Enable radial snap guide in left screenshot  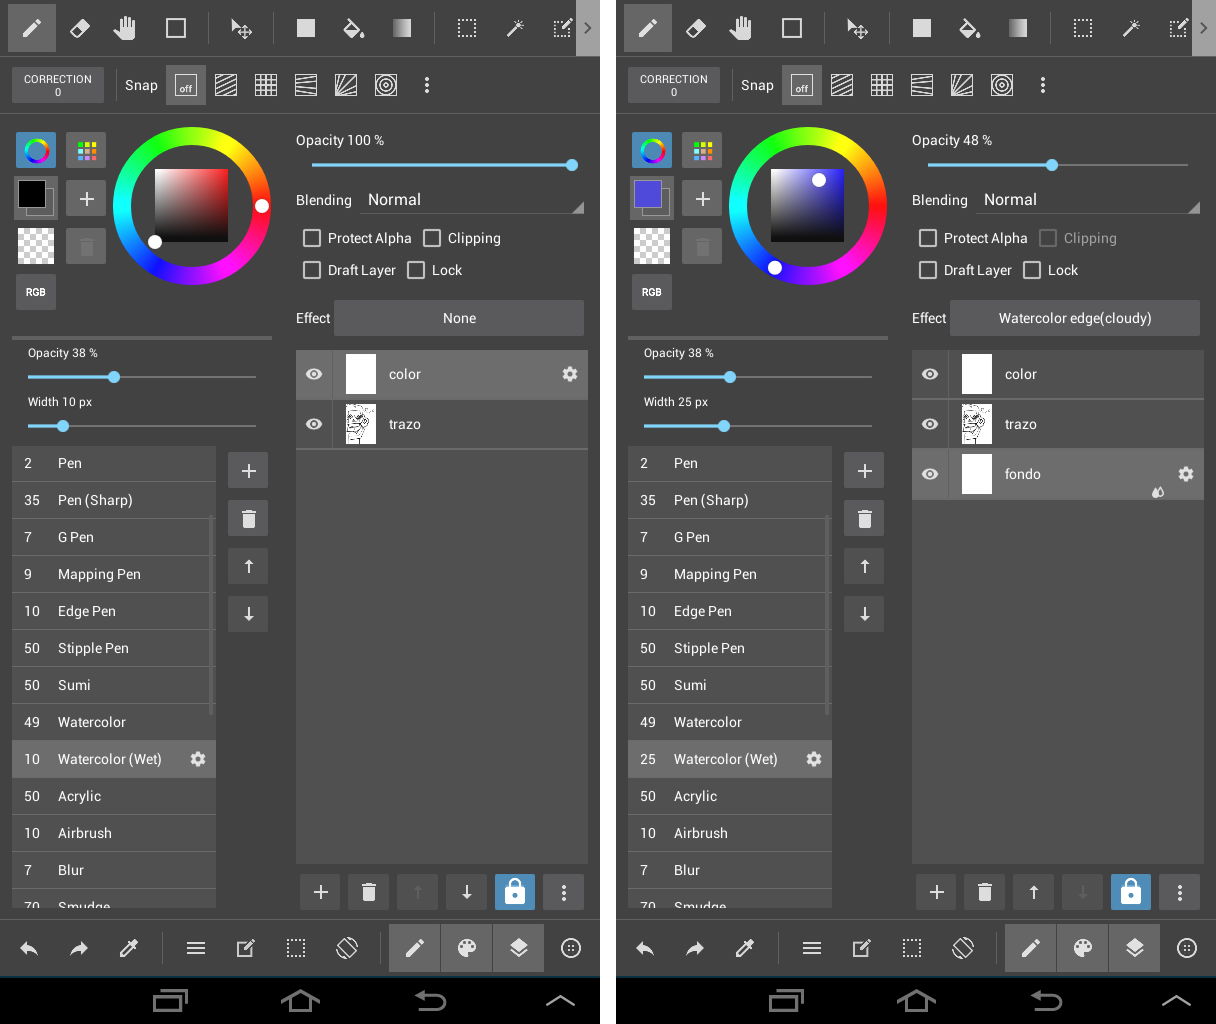(x=346, y=86)
